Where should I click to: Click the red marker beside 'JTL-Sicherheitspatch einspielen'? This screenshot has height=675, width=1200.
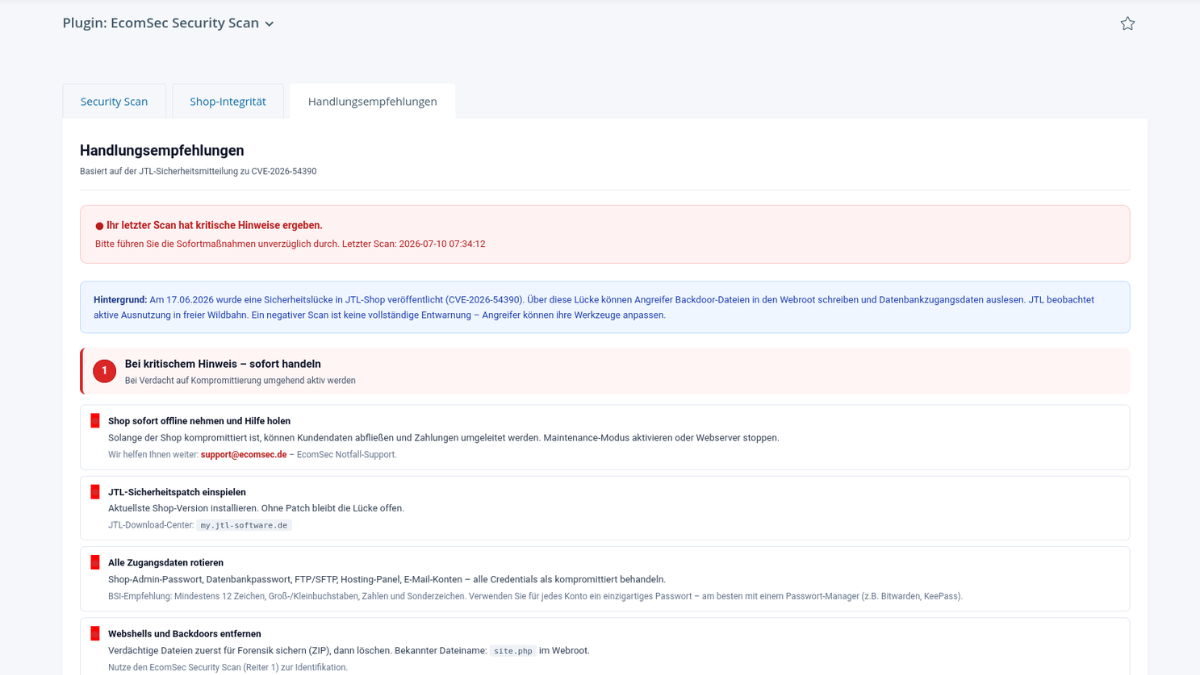(95, 491)
